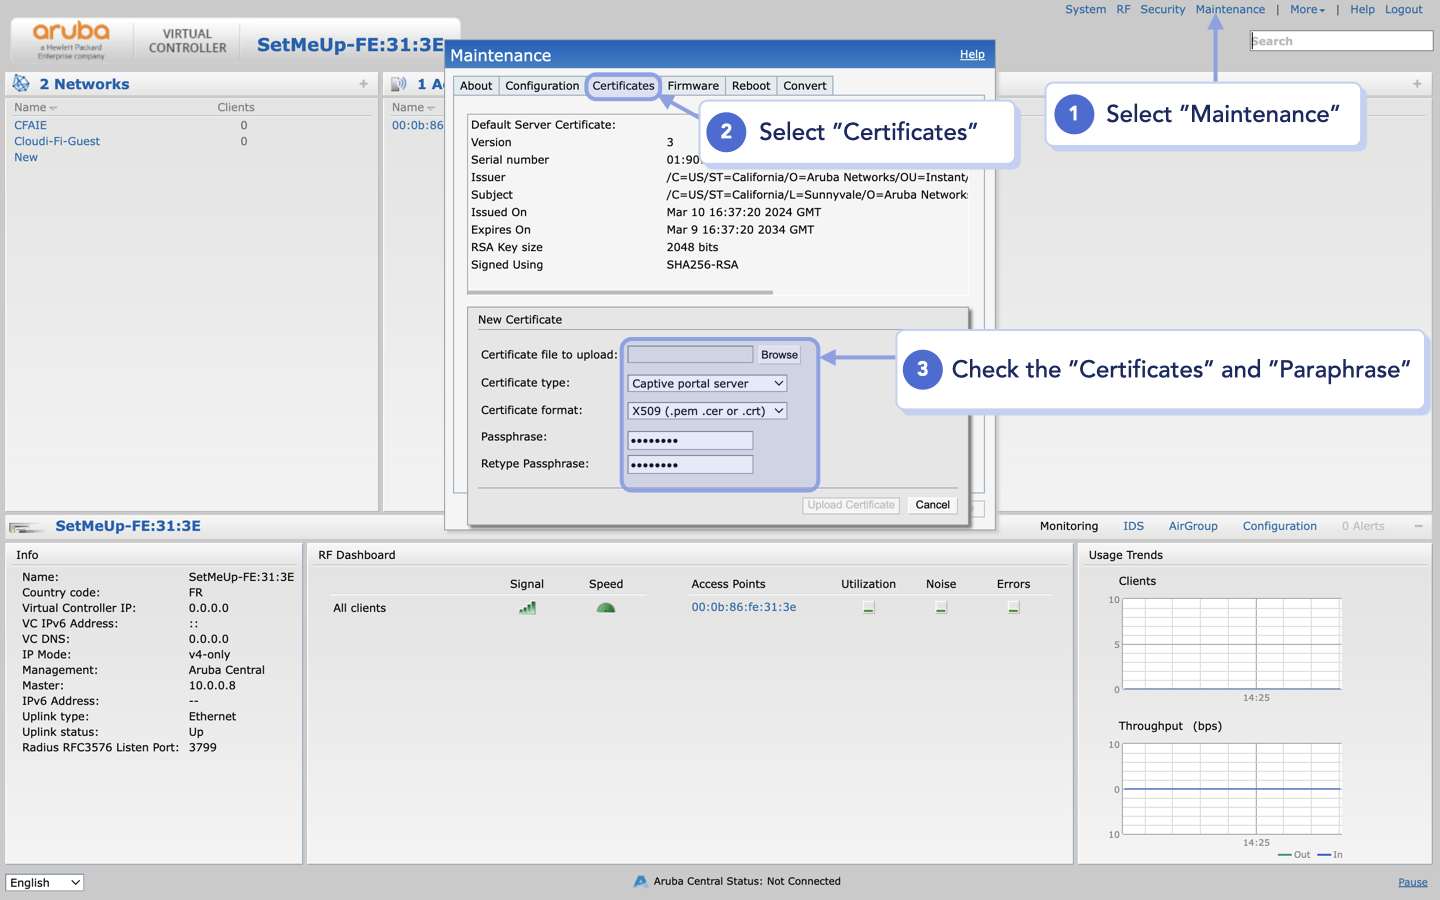View the noise chart for the access point
Viewport: 1440px width, 900px height.
pyautogui.click(x=940, y=607)
